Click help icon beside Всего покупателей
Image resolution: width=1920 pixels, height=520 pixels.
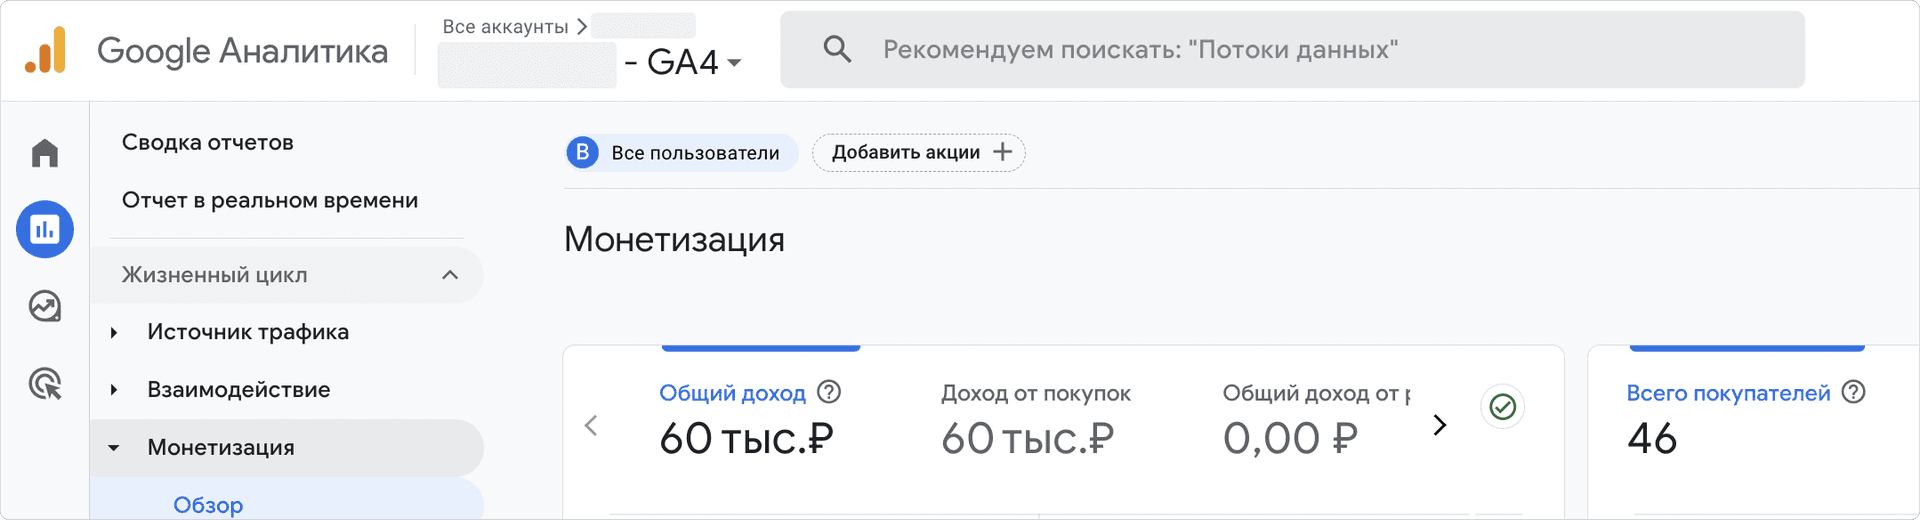(x=1853, y=392)
